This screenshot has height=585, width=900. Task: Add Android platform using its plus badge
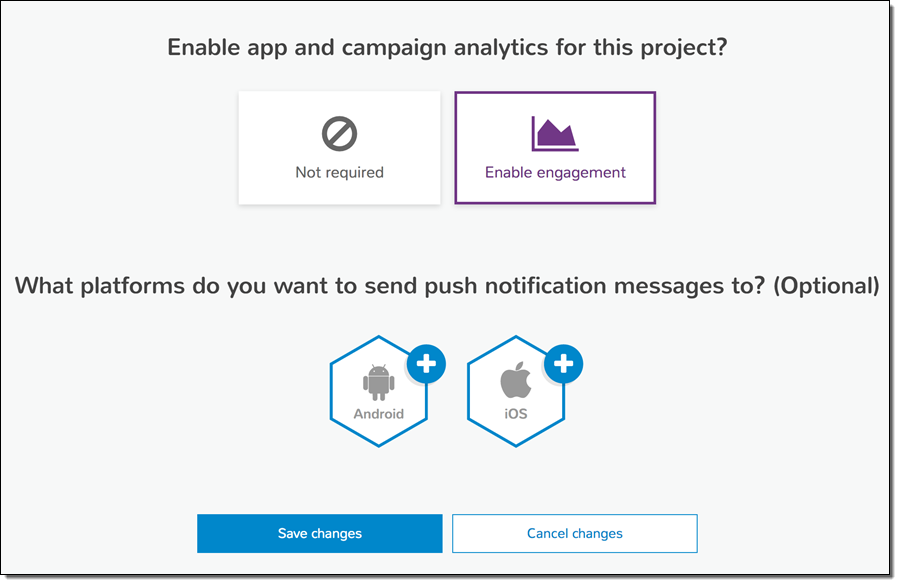point(426,363)
